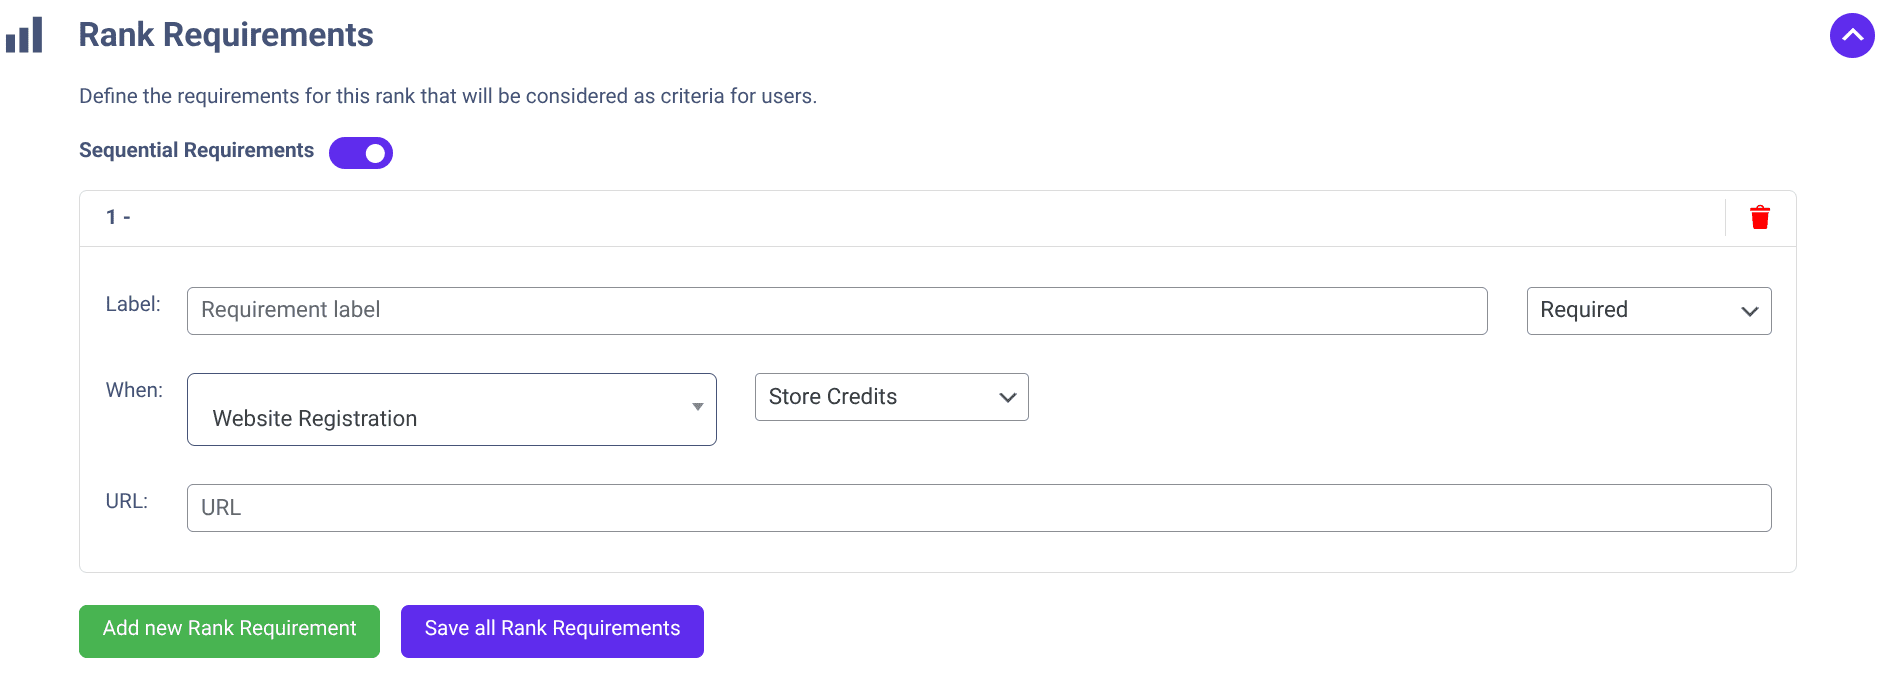Click requirement header labeled "1 -"

tap(118, 217)
